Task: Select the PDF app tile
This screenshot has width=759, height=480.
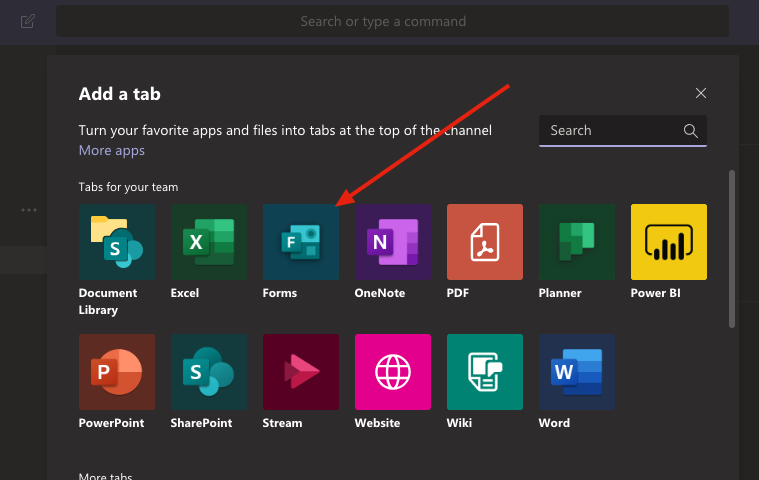Action: (485, 241)
